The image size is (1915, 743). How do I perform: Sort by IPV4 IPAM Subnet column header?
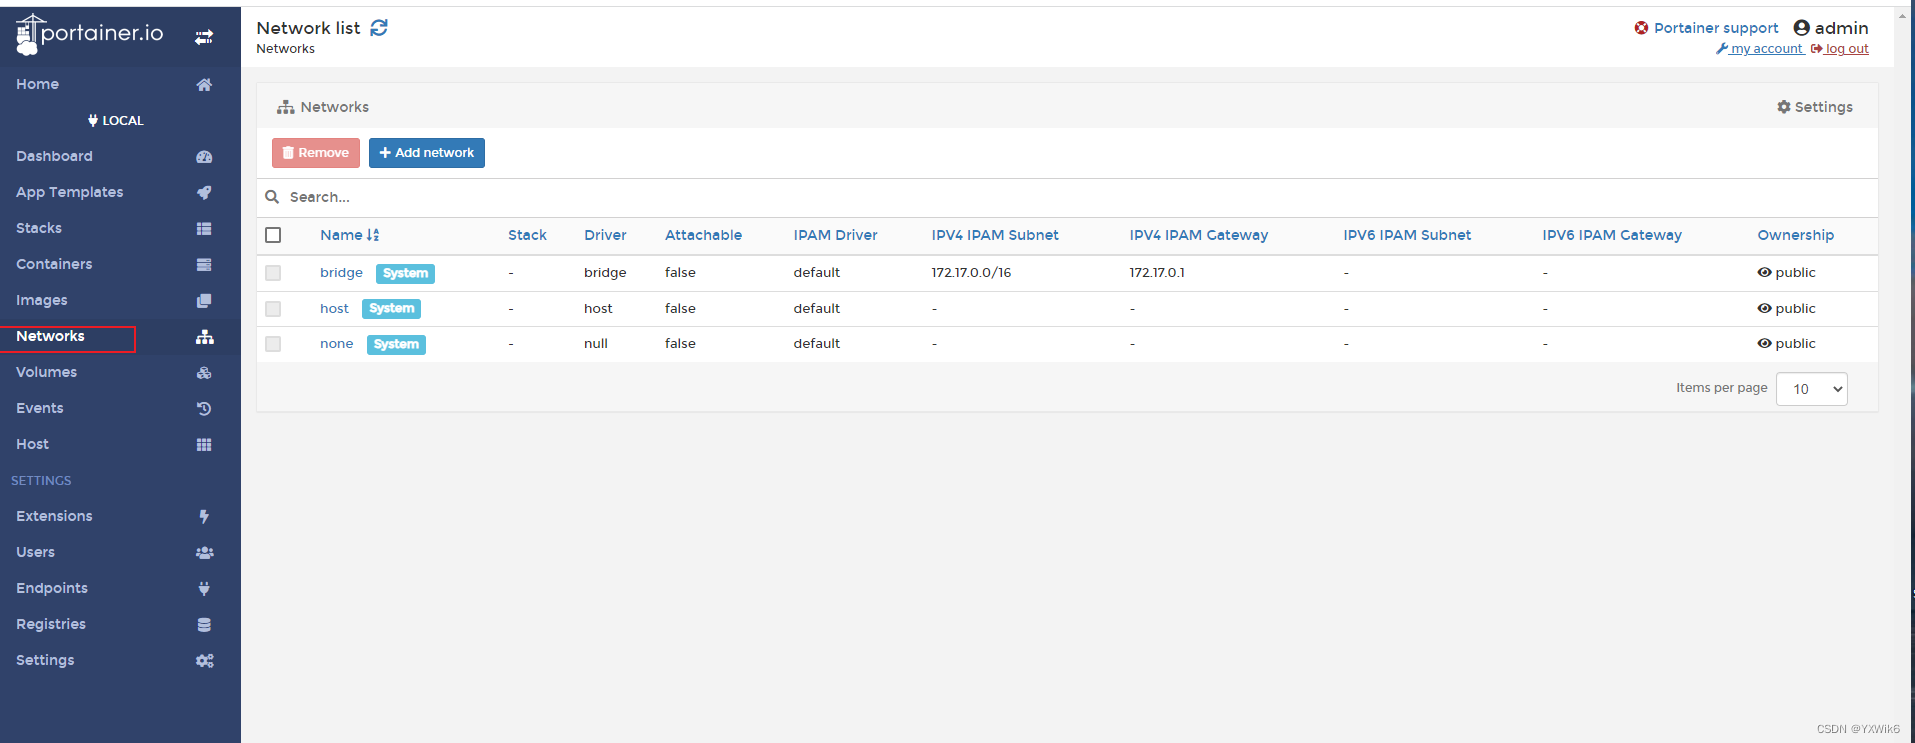pyautogui.click(x=995, y=235)
